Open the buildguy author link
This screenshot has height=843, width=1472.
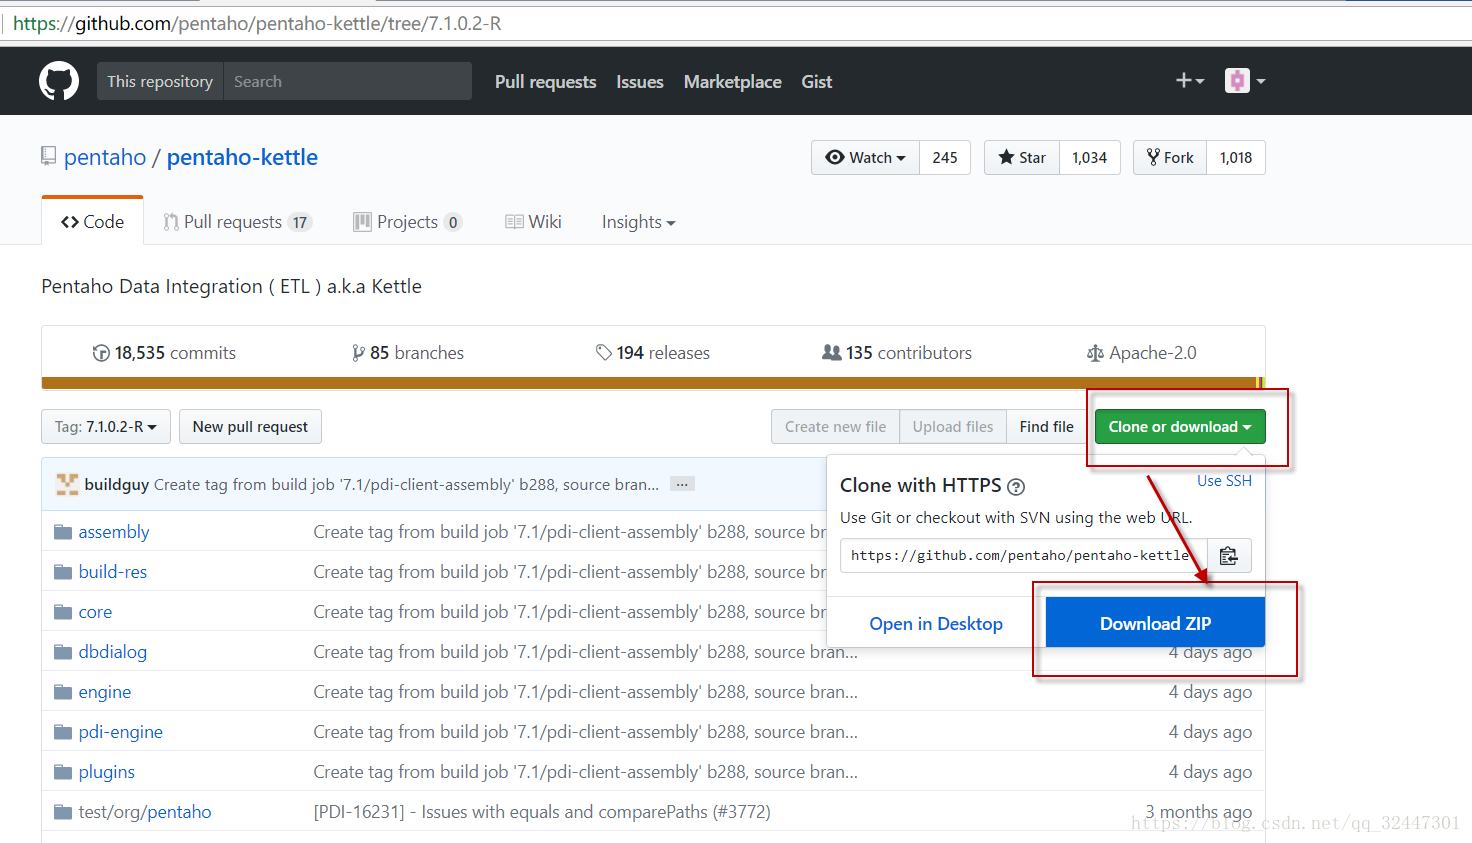(117, 484)
